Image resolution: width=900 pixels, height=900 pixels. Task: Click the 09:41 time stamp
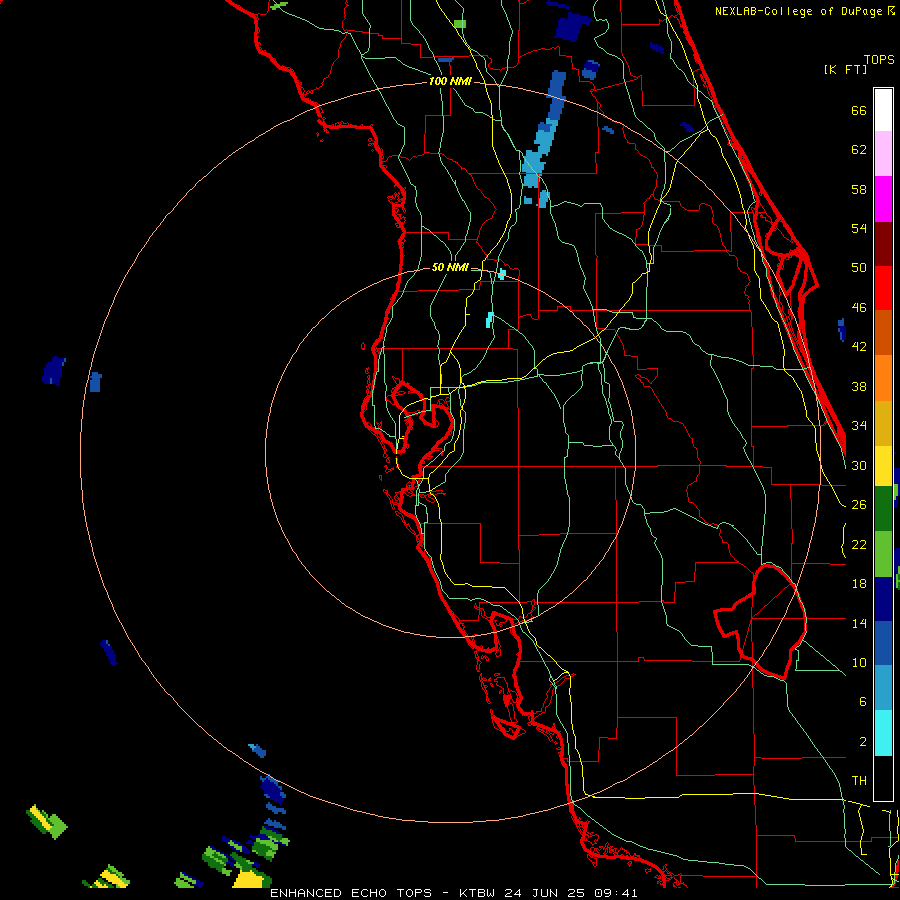tap(616, 893)
